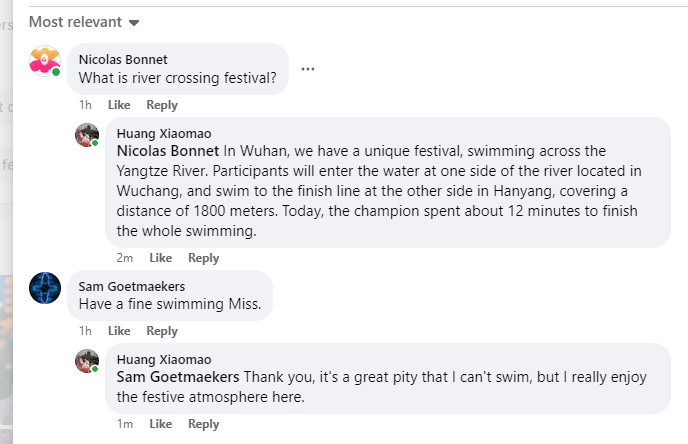Like Huang Xiaomao's can't swim reply

coord(160,424)
